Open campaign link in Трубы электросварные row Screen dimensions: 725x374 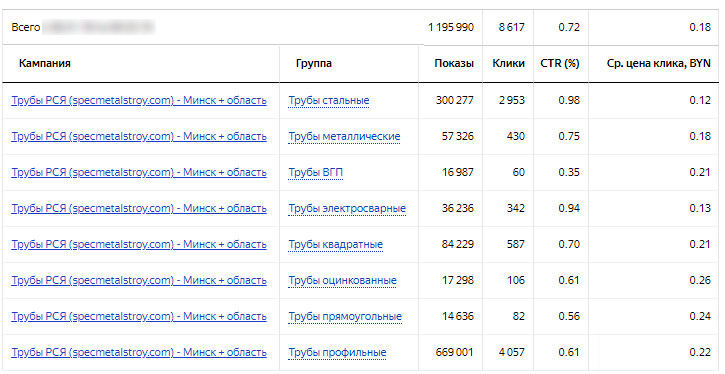coord(139,208)
